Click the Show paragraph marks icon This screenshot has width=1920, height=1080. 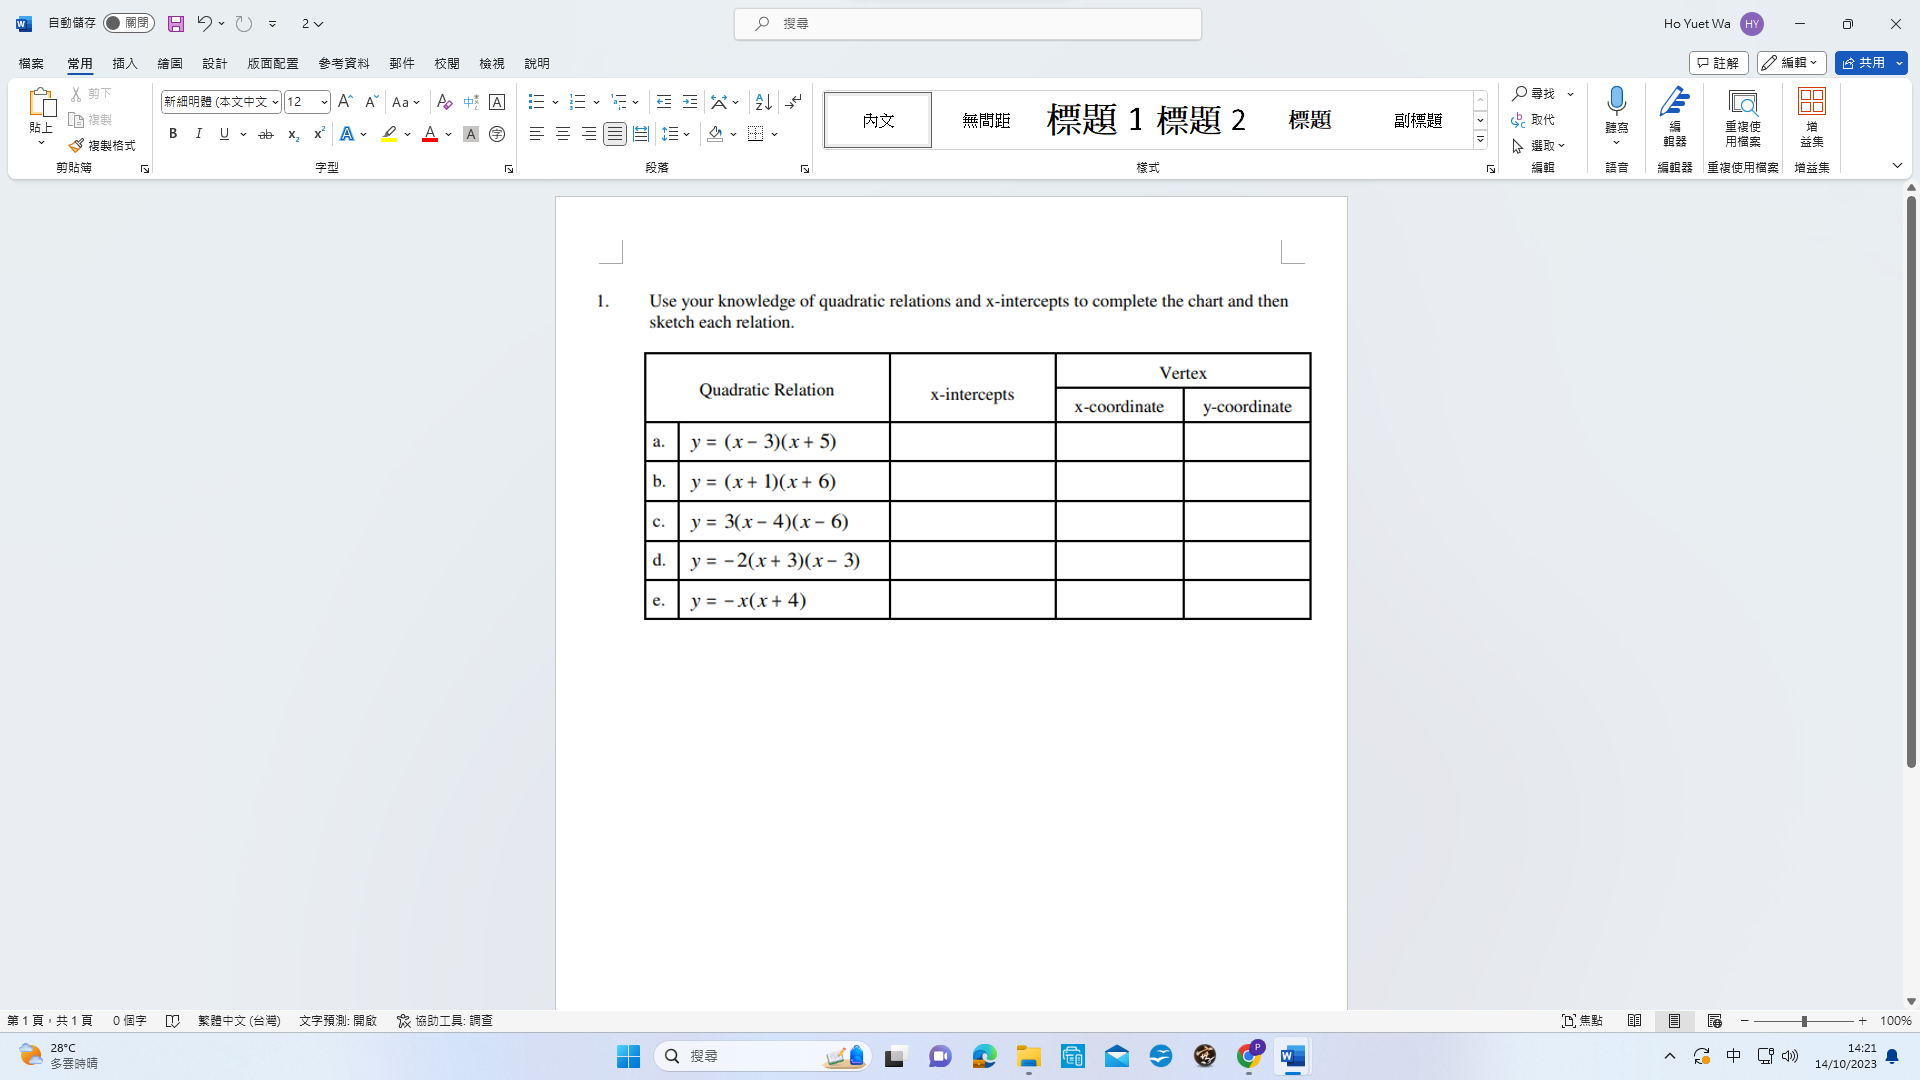tap(794, 102)
